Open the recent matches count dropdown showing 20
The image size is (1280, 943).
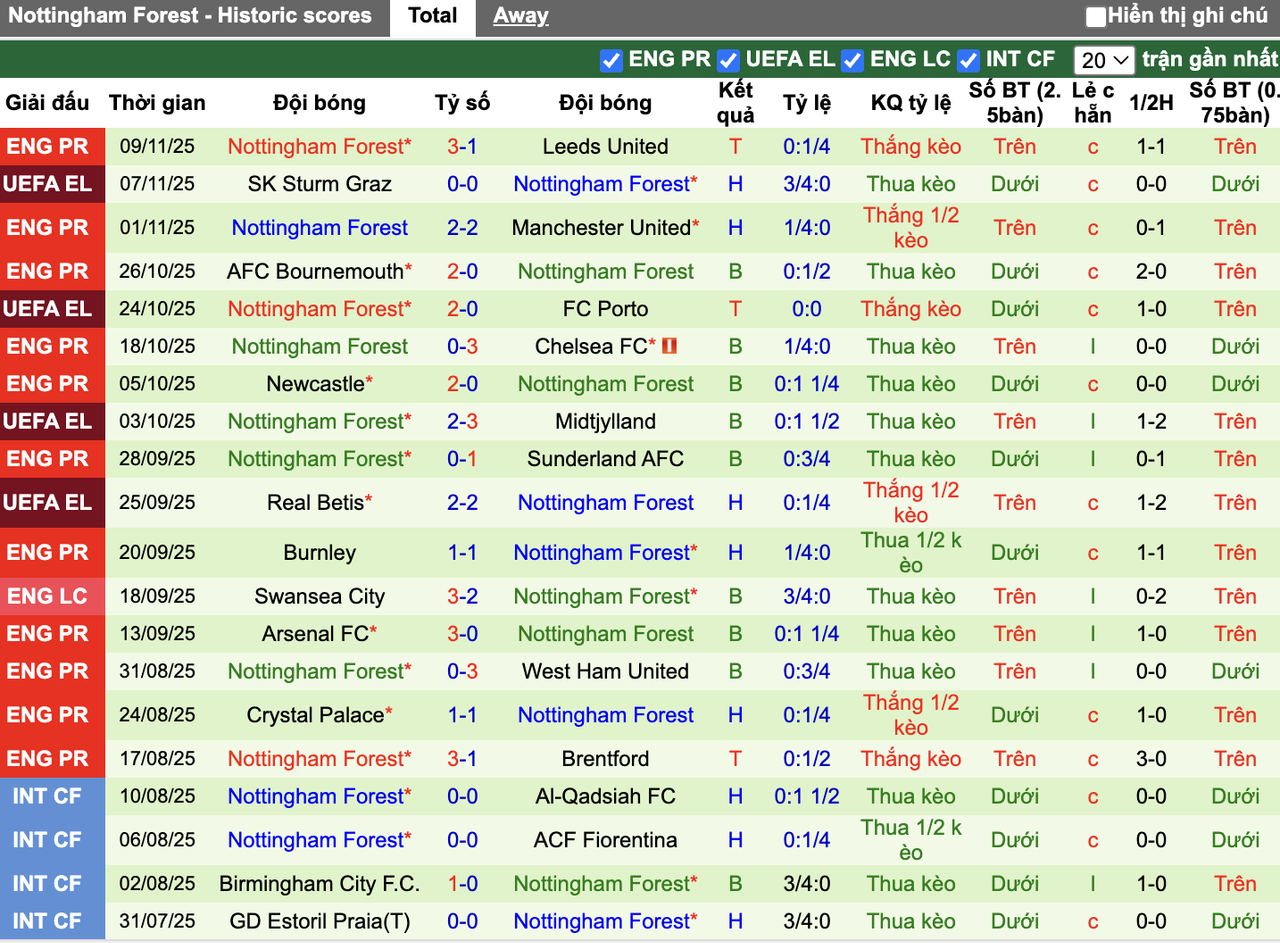[x=1104, y=60]
